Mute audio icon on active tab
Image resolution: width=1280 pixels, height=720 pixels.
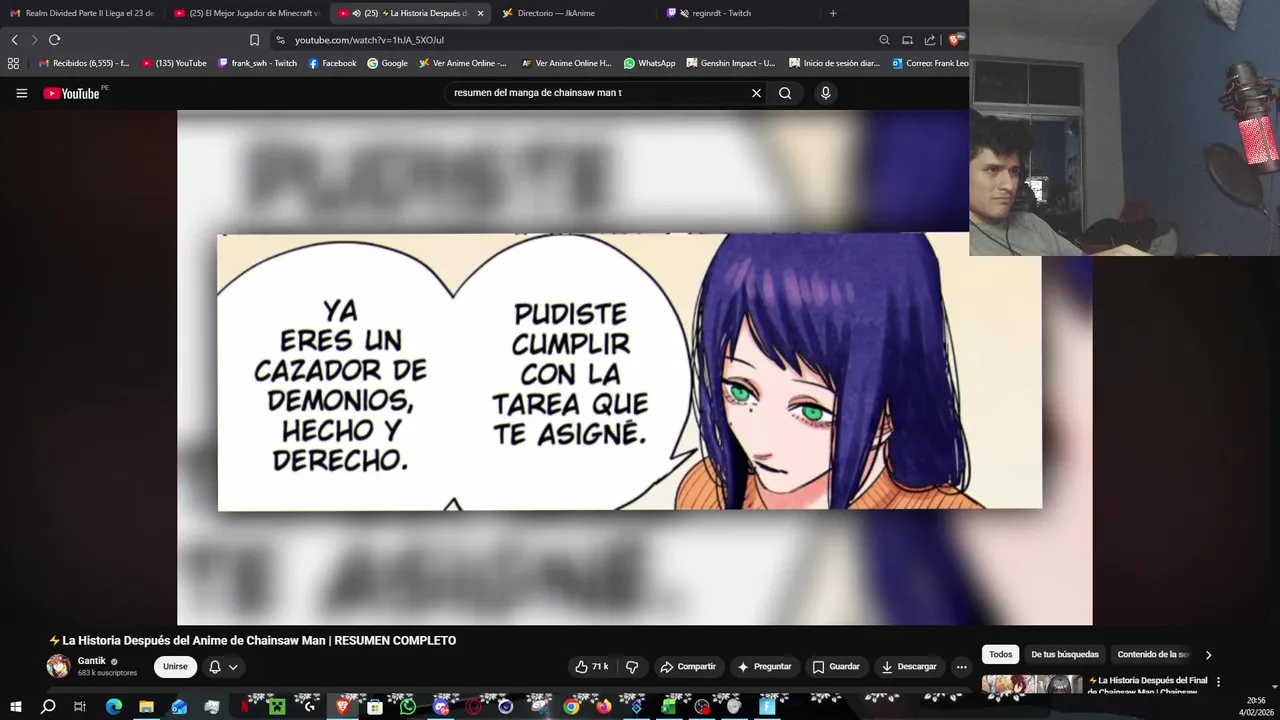356,13
